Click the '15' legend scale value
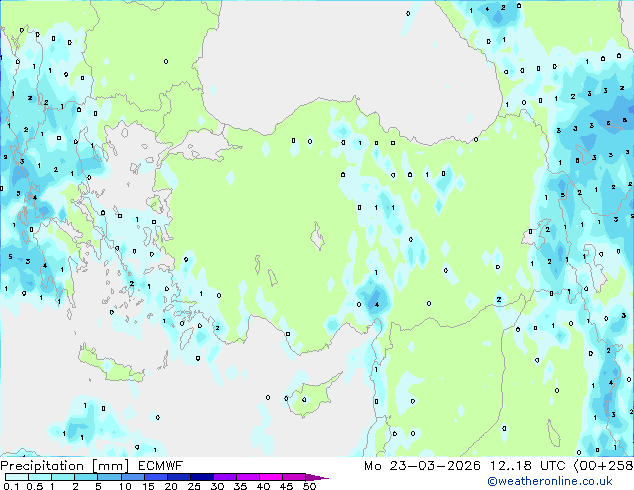 (148, 486)
